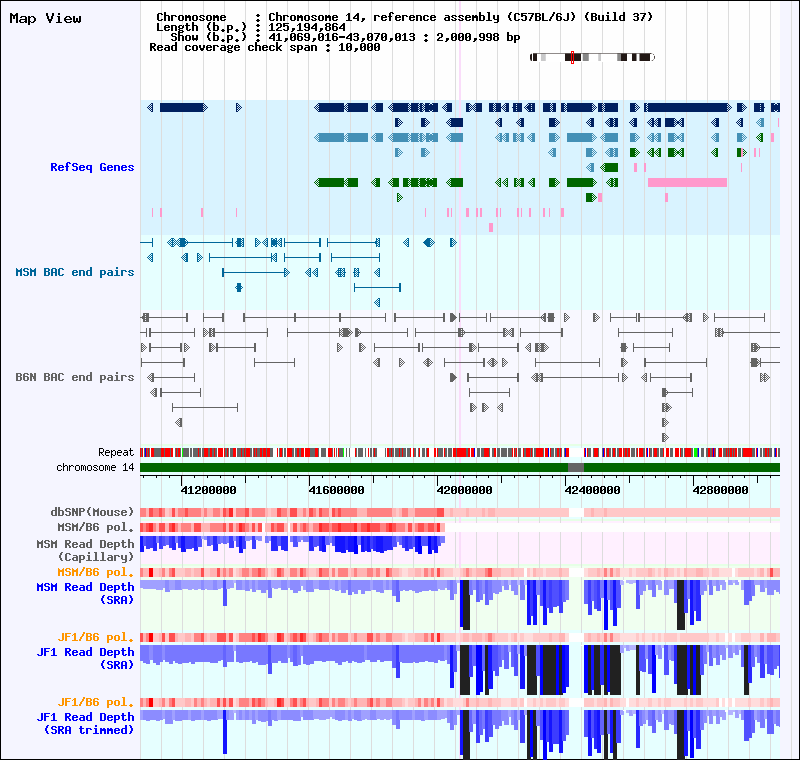Screen dimensions: 800x760
Task: Click the red position marker on chromosome ideogram
Action: [572, 57]
